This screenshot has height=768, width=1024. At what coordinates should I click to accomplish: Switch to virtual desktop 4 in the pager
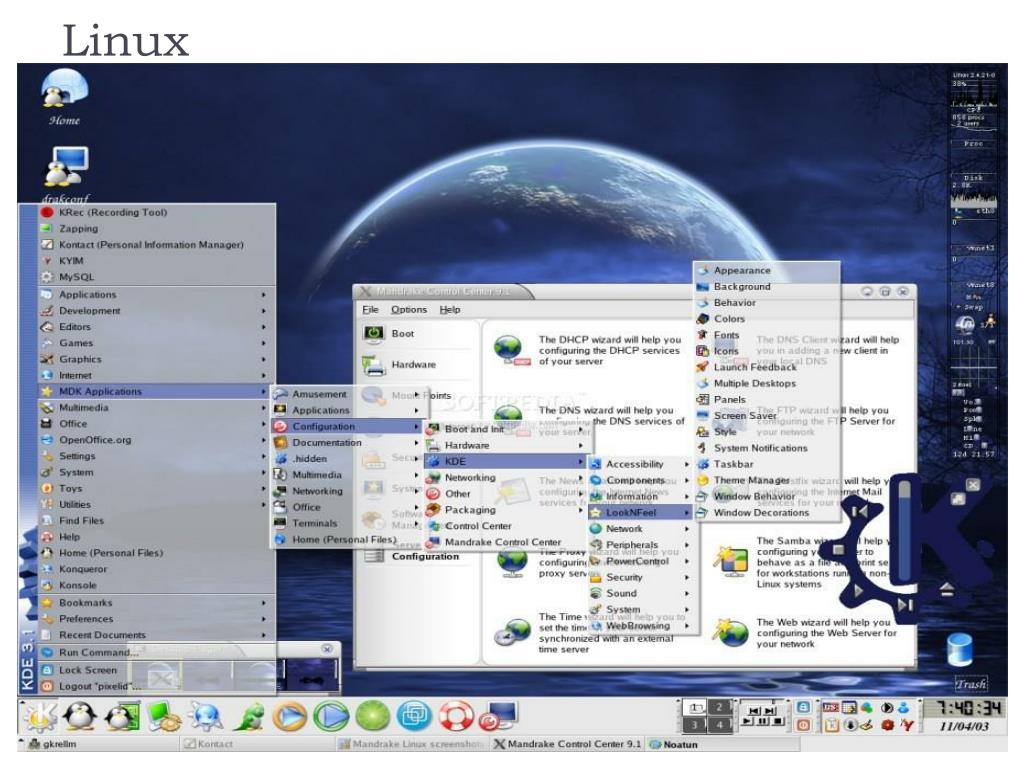[x=720, y=724]
